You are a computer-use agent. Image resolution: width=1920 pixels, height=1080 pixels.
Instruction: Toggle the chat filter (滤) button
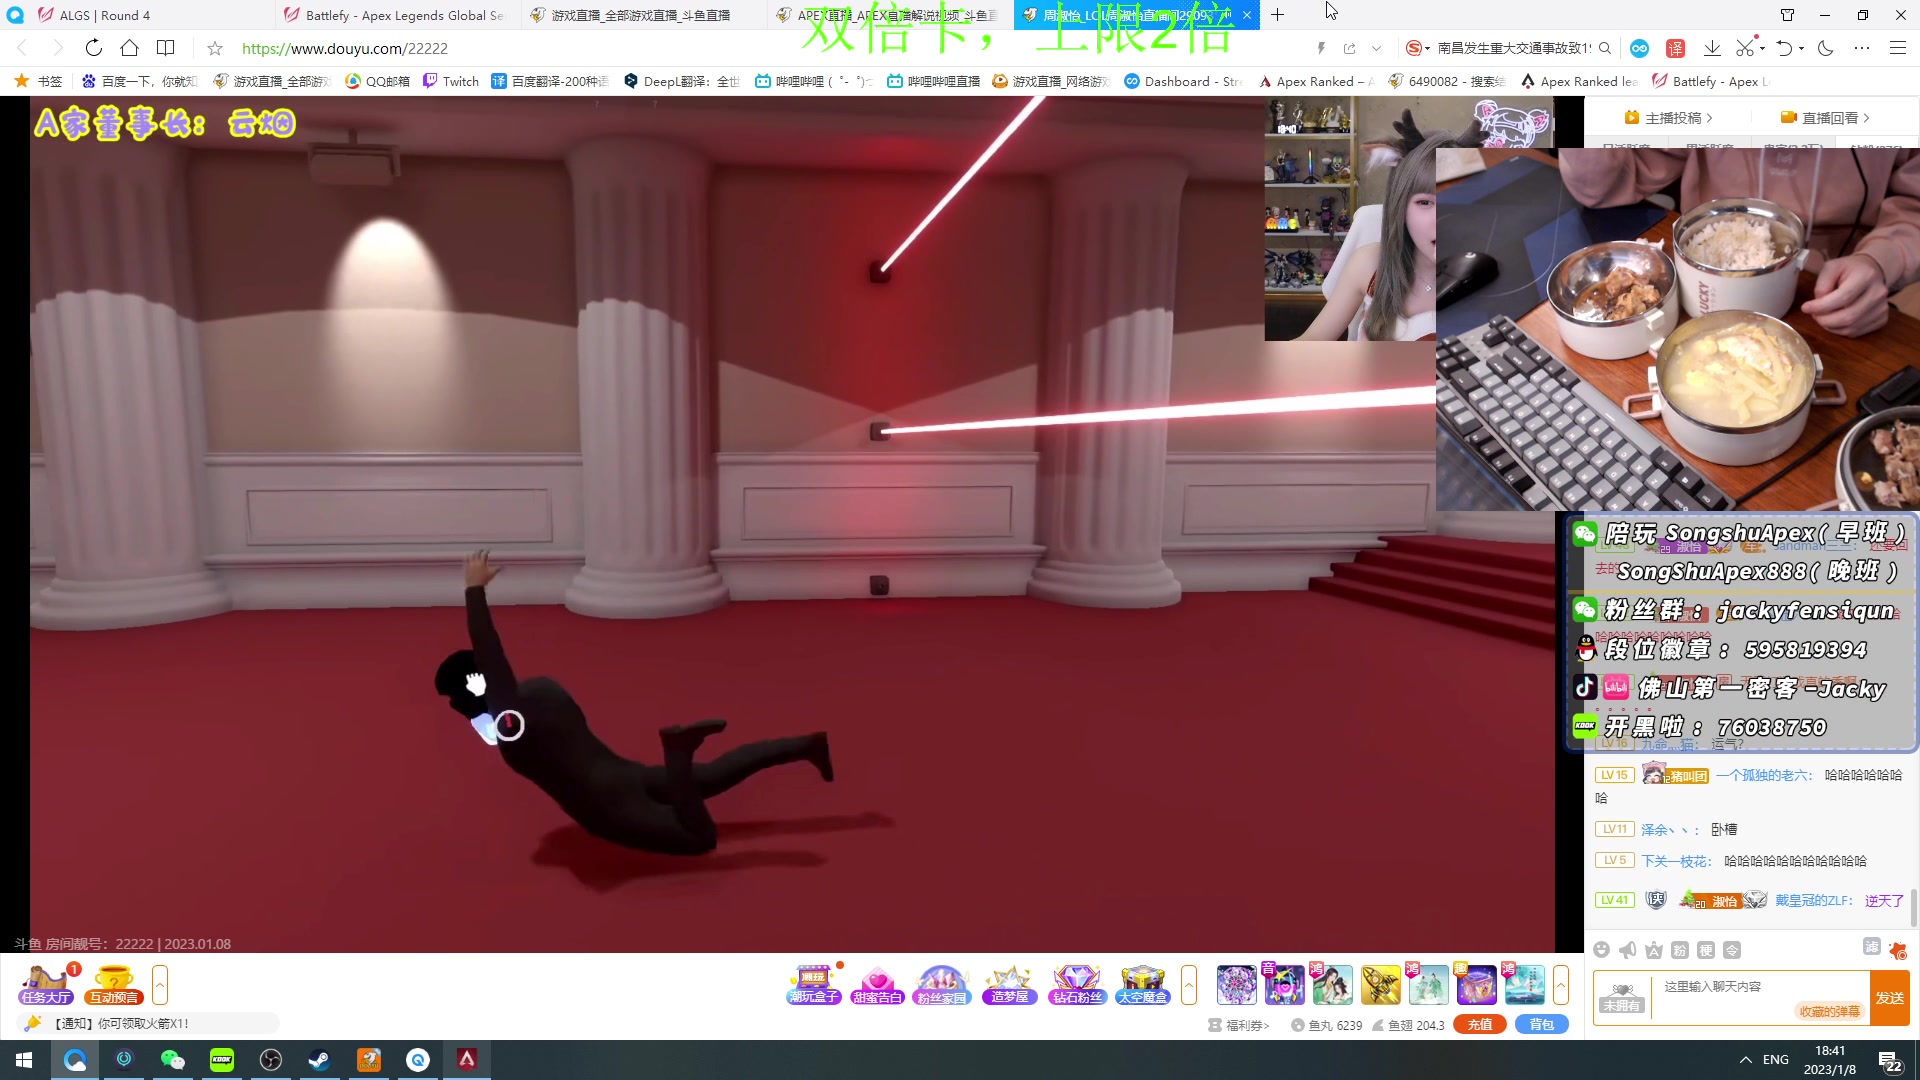tap(1871, 946)
